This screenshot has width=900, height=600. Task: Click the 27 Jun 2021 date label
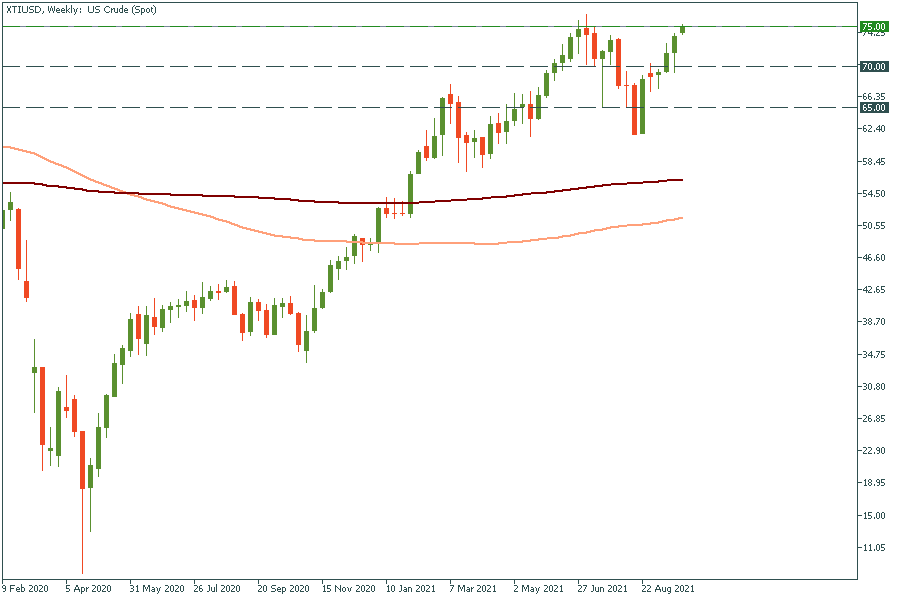click(602, 588)
